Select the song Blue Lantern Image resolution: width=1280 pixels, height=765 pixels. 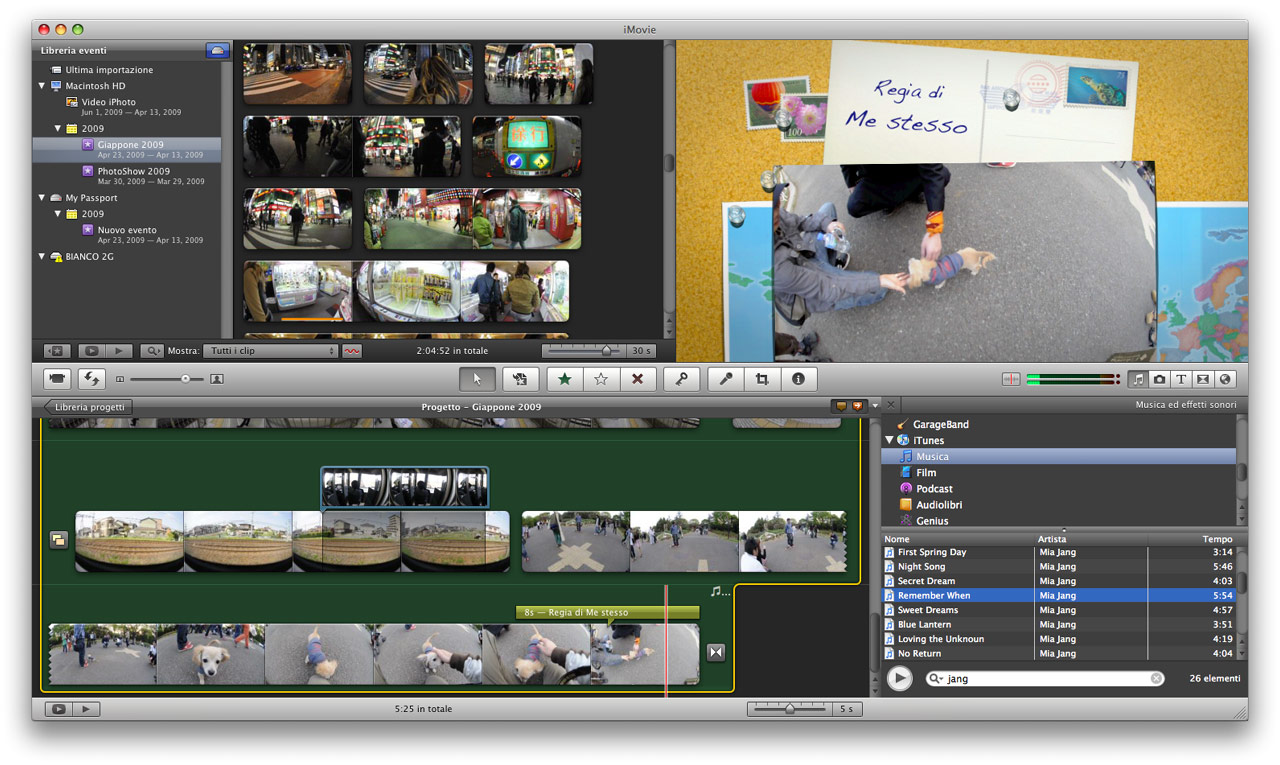1058,624
